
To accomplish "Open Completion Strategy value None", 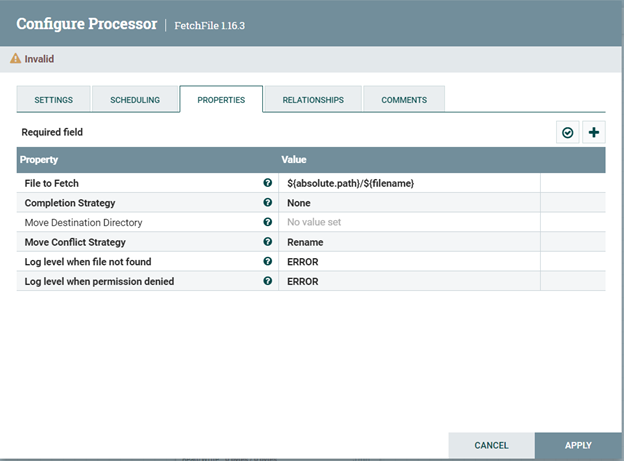I will (x=410, y=203).
